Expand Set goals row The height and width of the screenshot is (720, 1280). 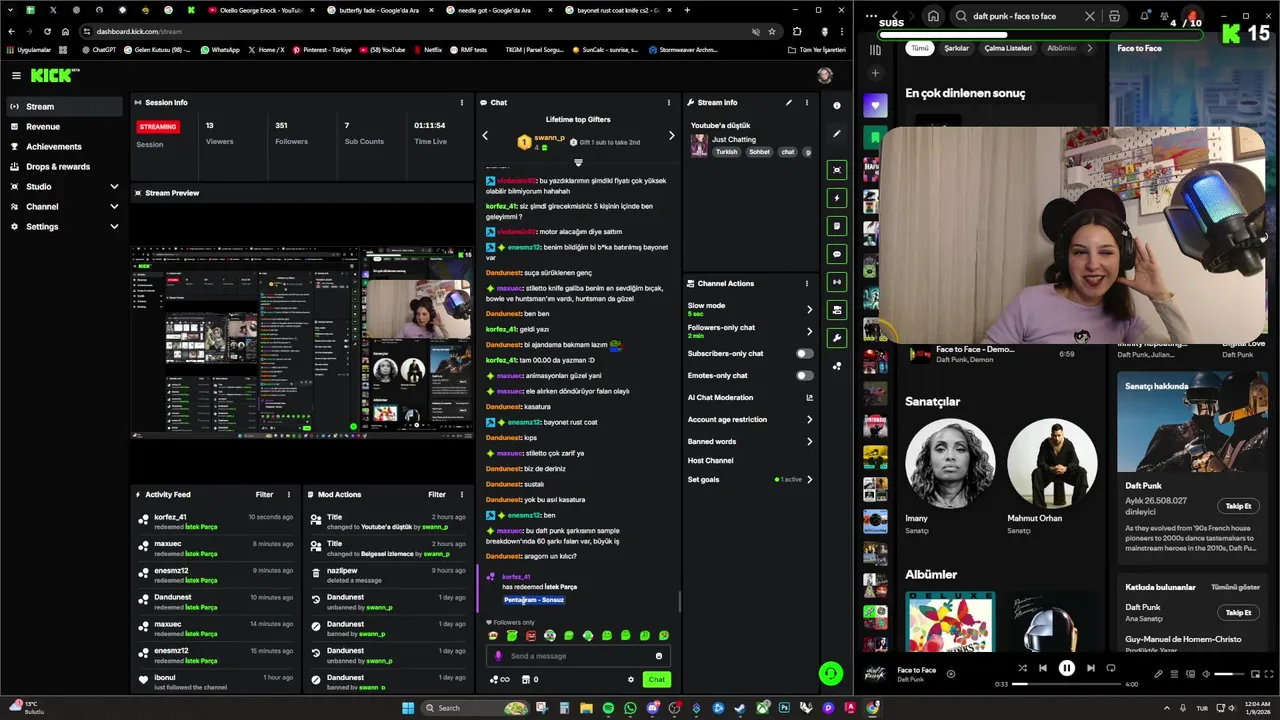click(x=750, y=479)
